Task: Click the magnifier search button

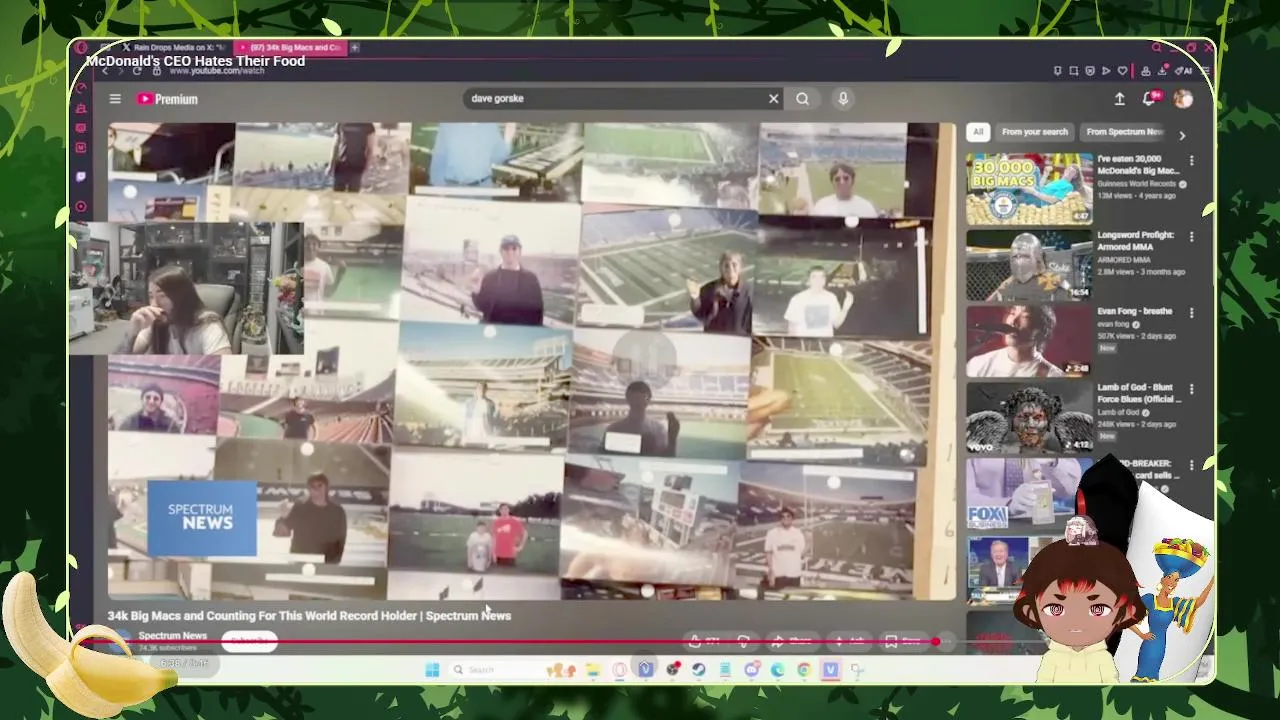Action: click(x=802, y=98)
